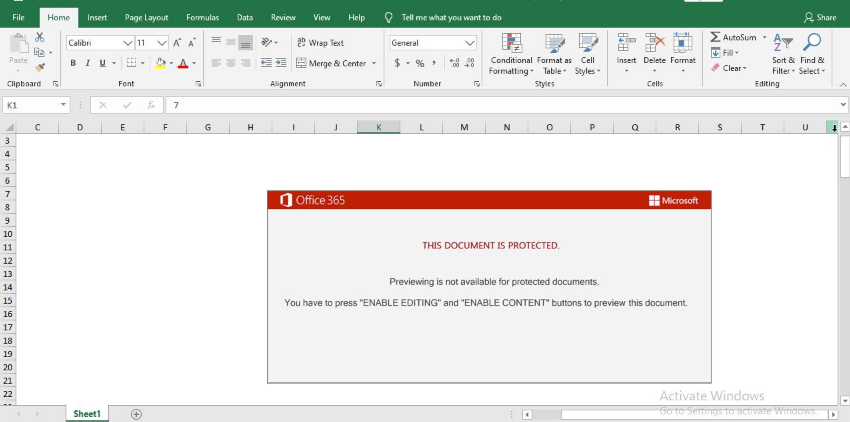The width and height of the screenshot is (850, 422).
Task: Click the Select All corner triangle
Action: [9, 127]
